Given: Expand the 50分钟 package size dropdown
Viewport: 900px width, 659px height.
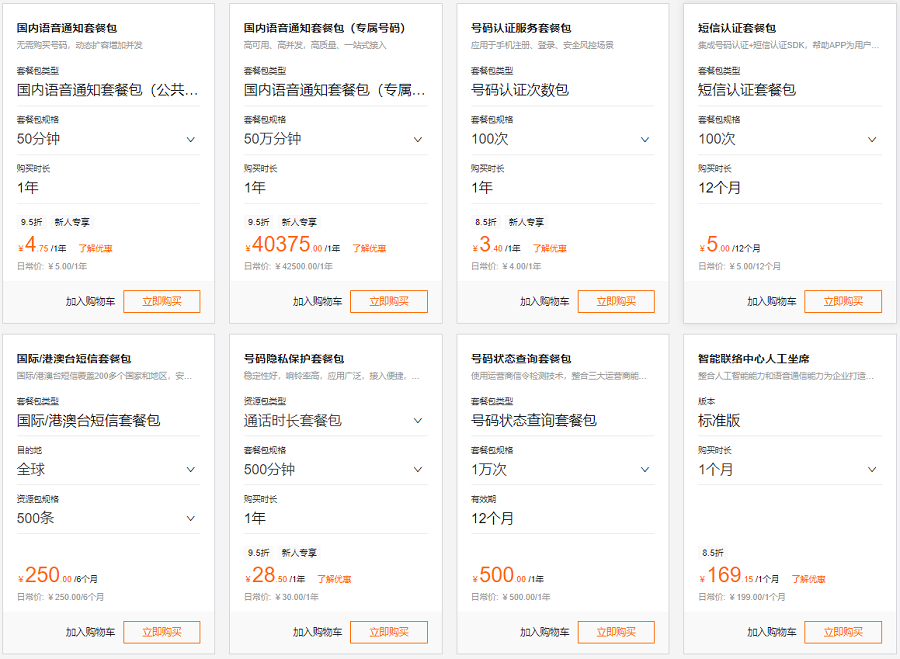Looking at the screenshot, I should (108, 139).
